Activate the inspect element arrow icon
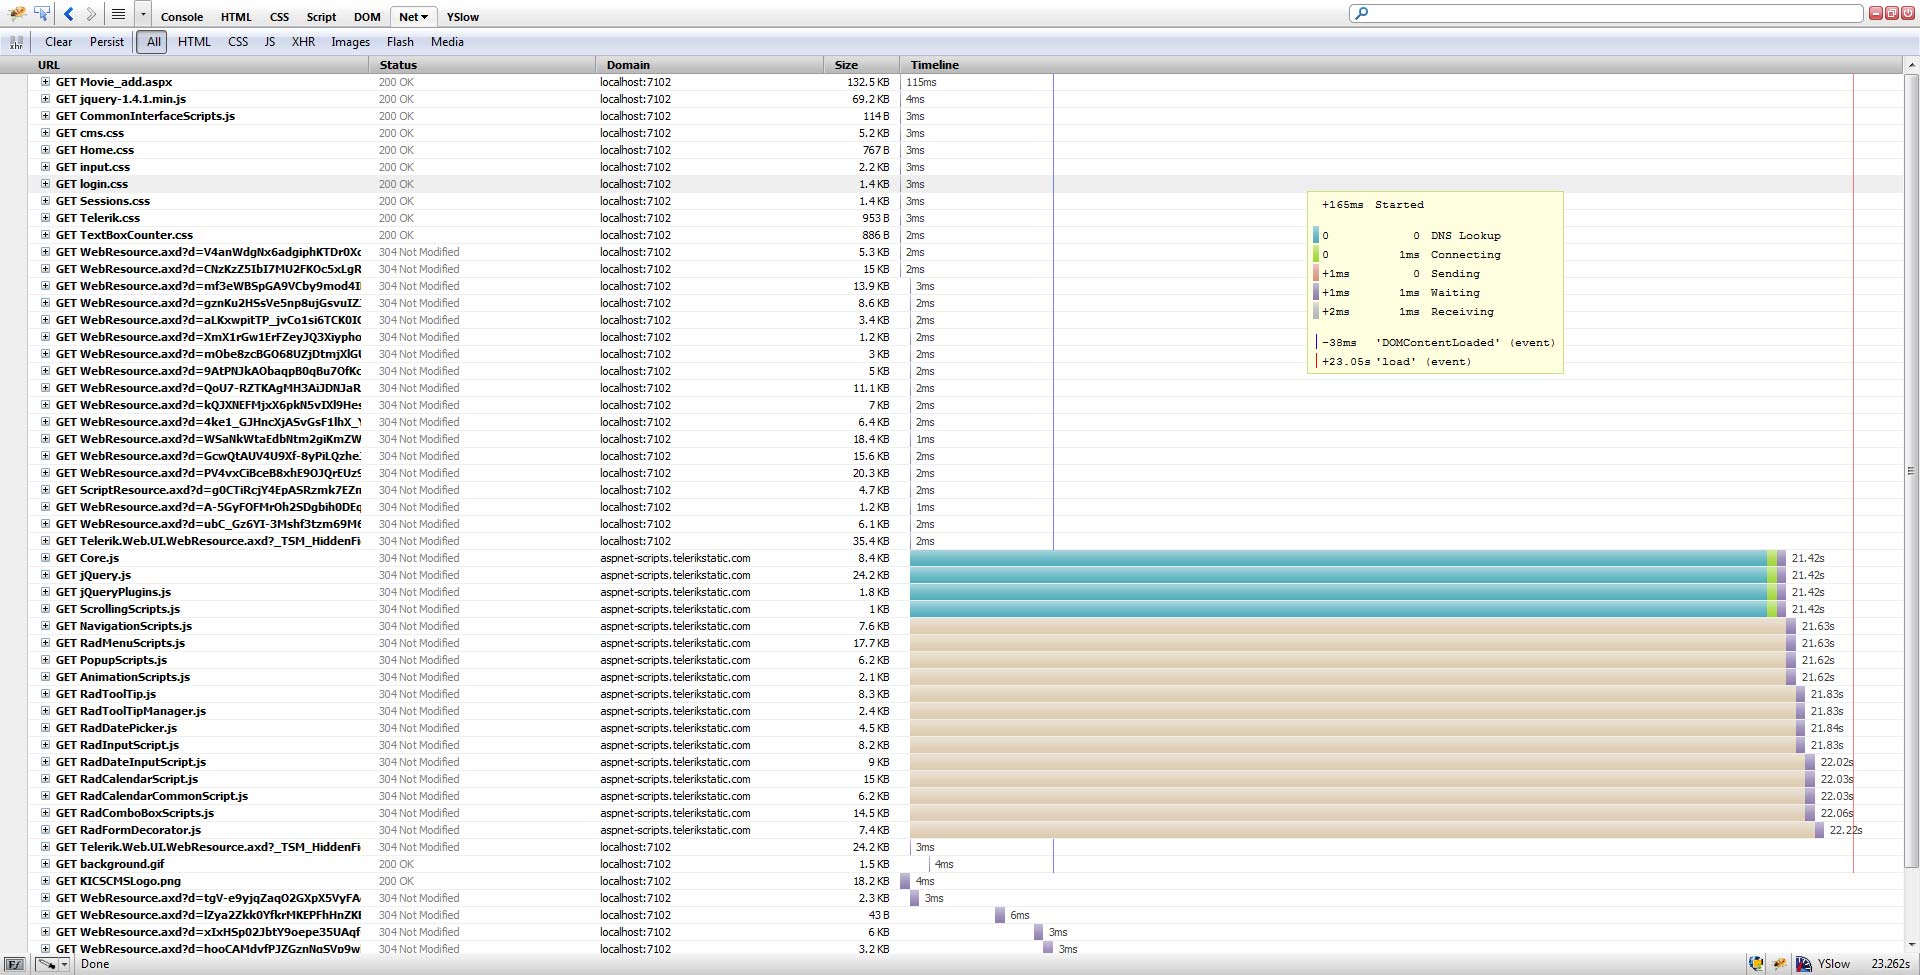 pyautogui.click(x=42, y=14)
